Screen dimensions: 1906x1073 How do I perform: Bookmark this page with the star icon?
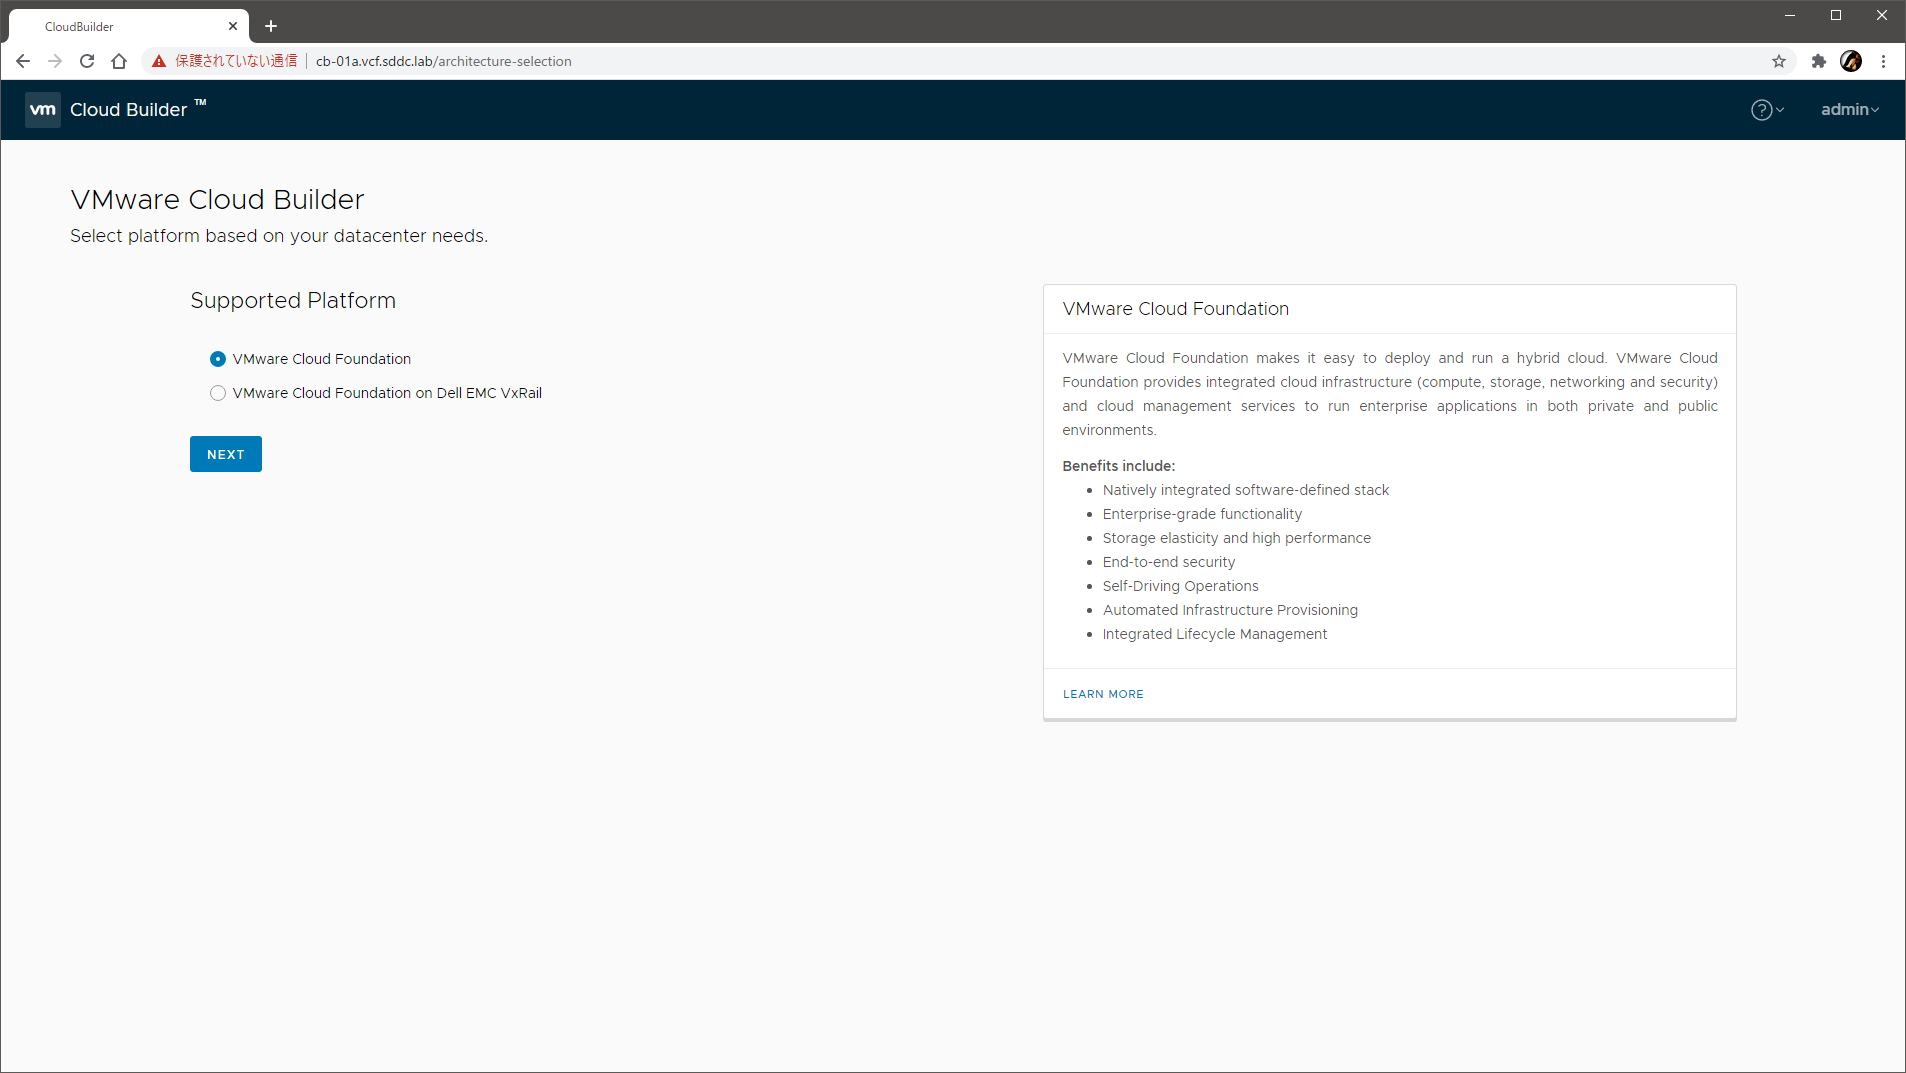point(1778,61)
